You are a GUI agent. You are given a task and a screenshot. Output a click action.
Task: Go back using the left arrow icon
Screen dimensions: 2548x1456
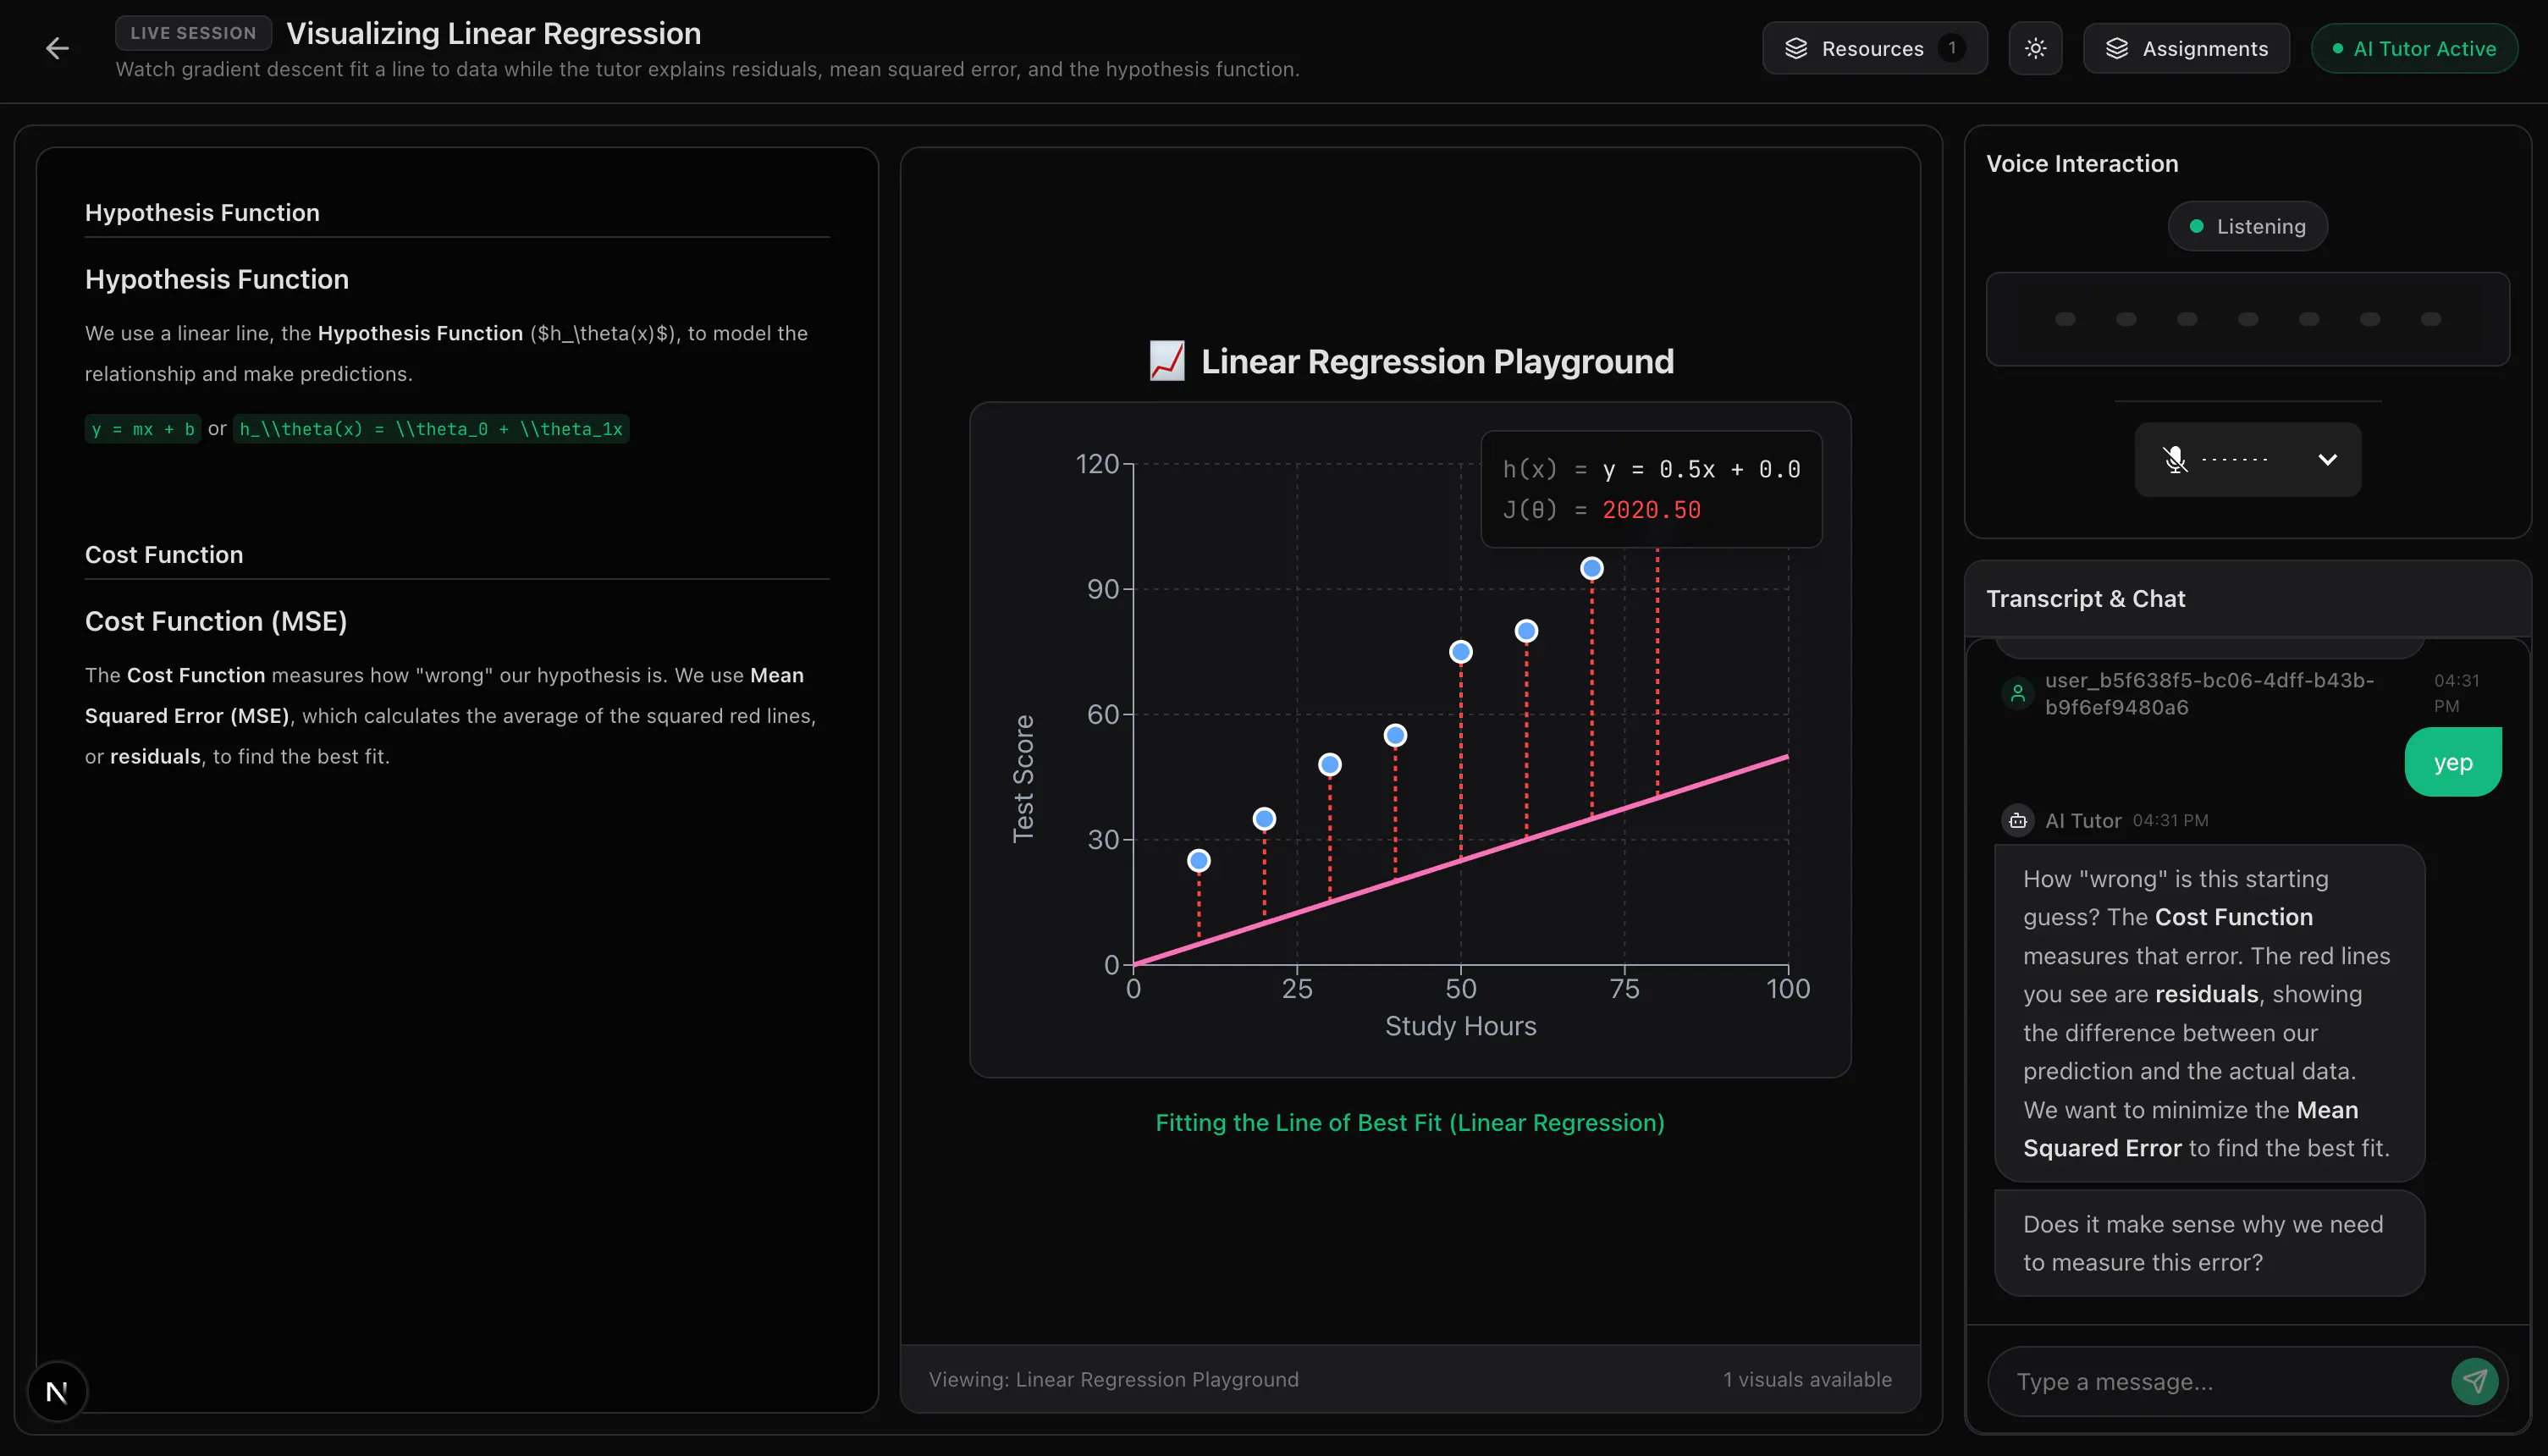pos(57,48)
